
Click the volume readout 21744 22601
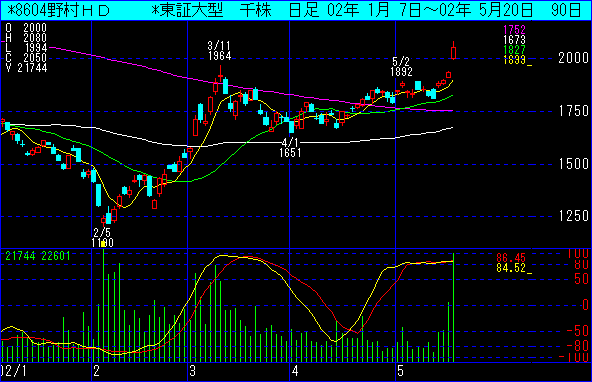coord(38,256)
